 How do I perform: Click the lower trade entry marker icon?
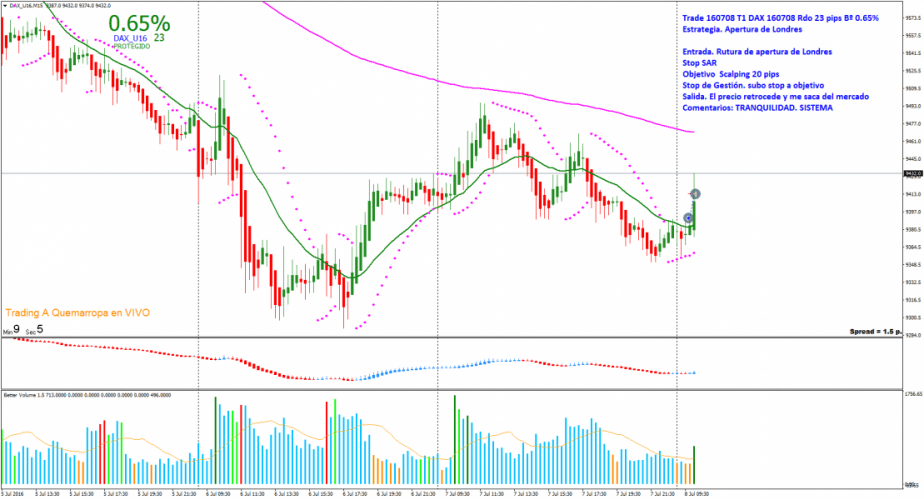point(688,217)
